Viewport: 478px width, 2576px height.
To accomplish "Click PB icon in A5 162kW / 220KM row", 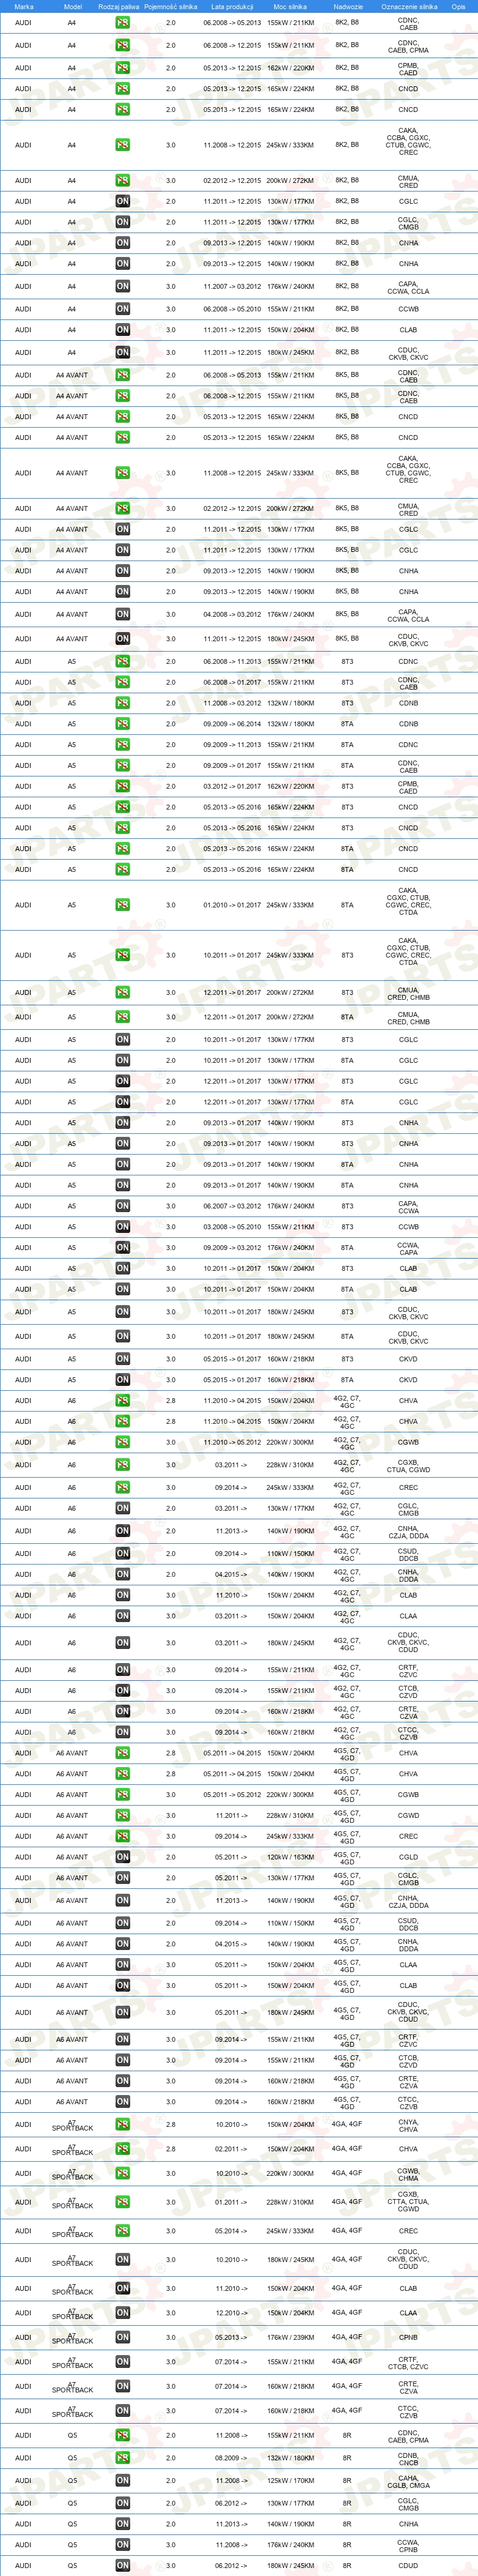I will [122, 786].
